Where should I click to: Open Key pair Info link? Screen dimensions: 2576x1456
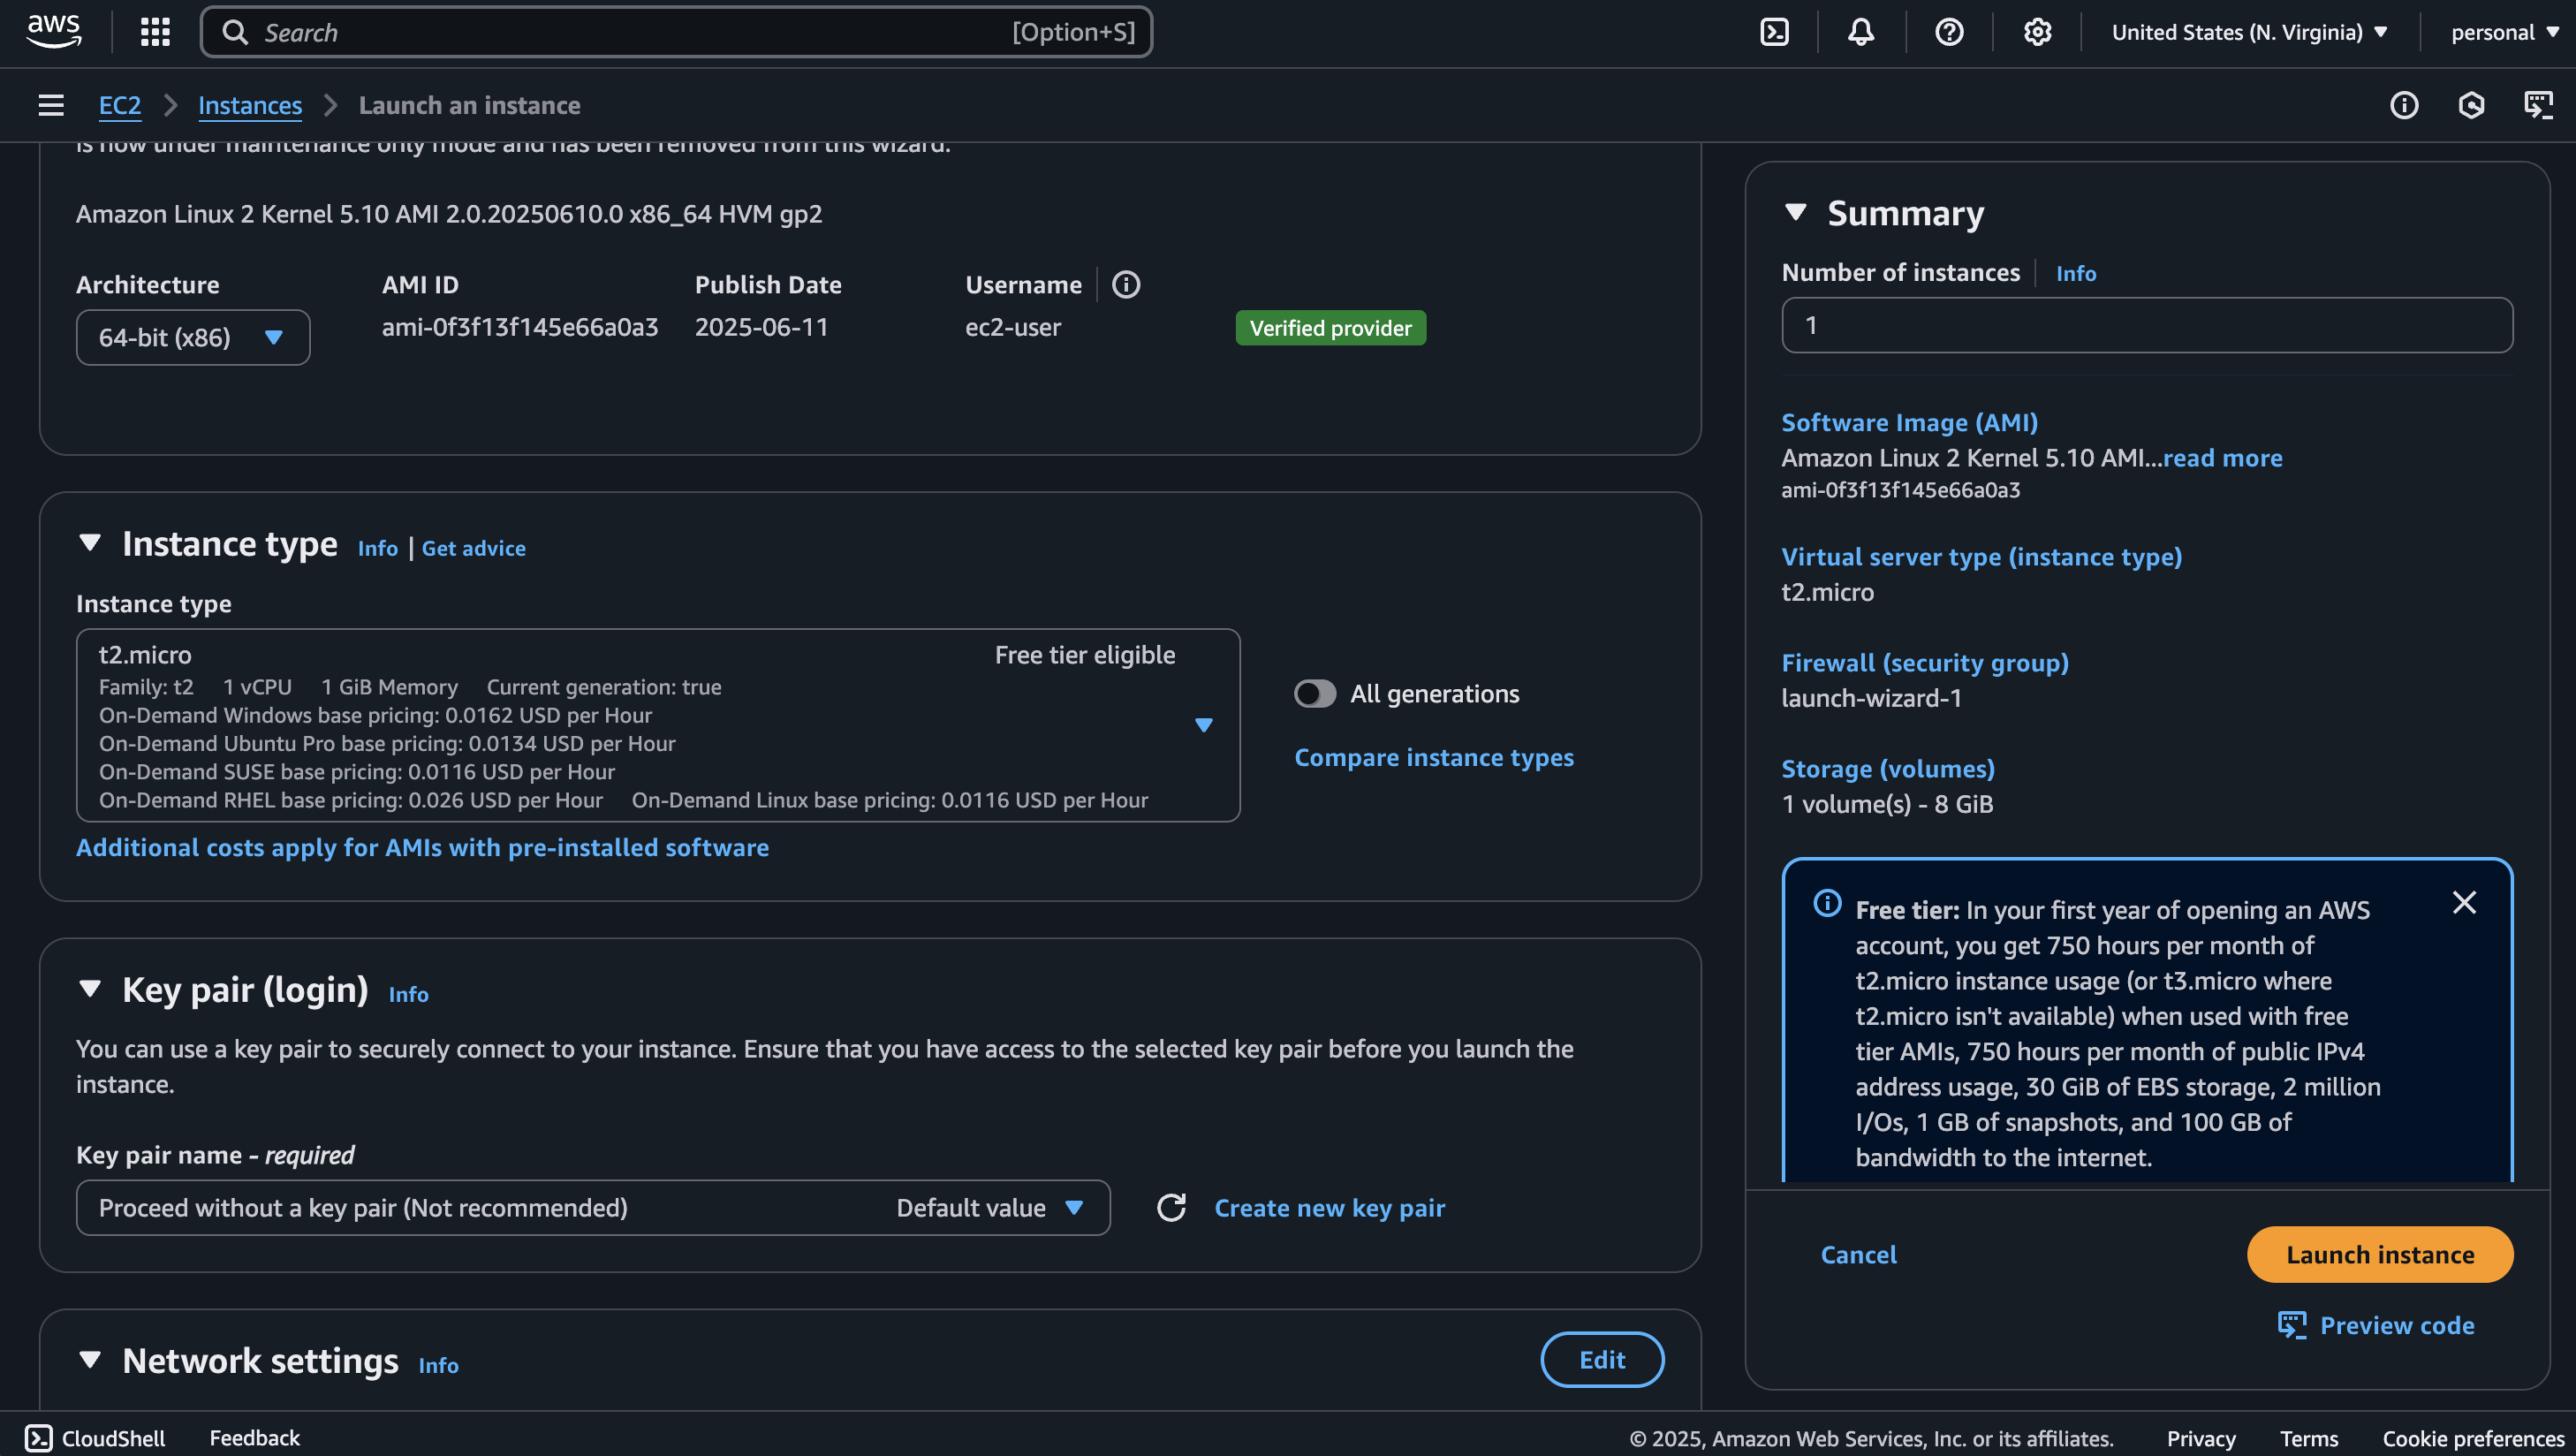[408, 994]
